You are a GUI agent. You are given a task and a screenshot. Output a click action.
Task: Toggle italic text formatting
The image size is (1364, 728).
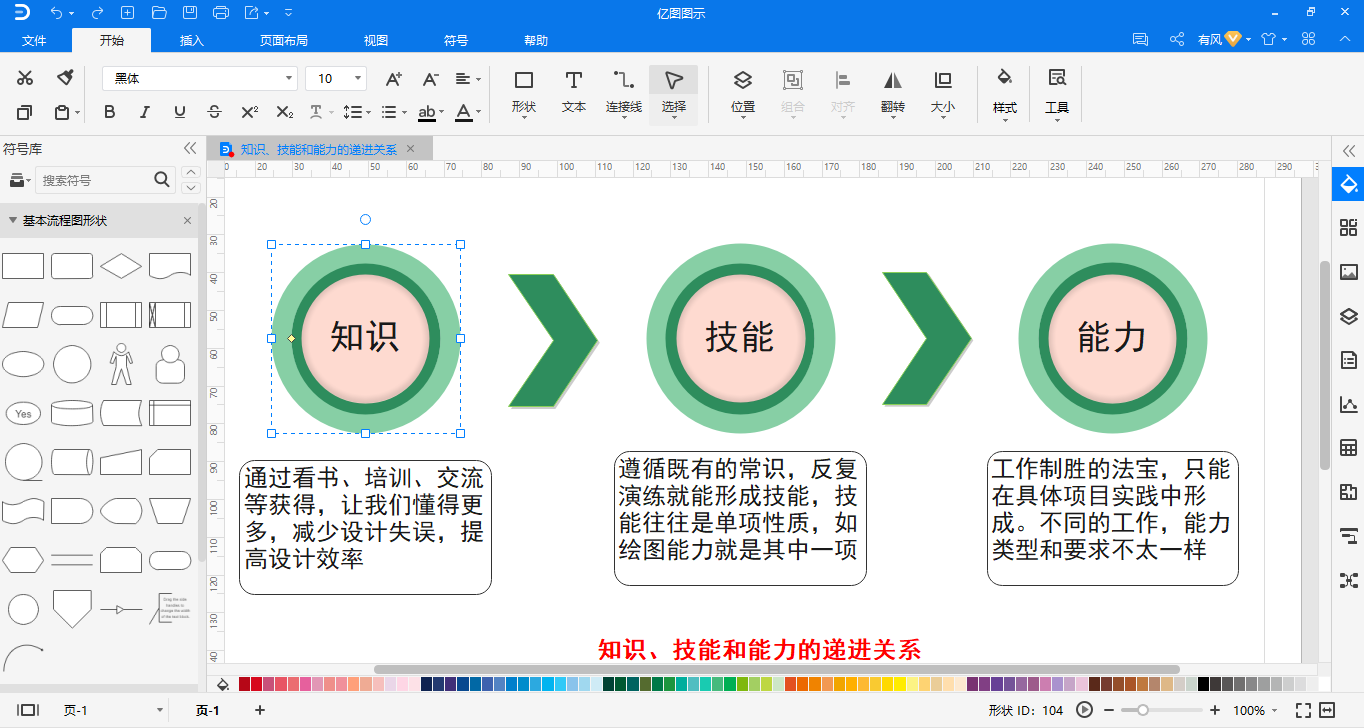[145, 112]
